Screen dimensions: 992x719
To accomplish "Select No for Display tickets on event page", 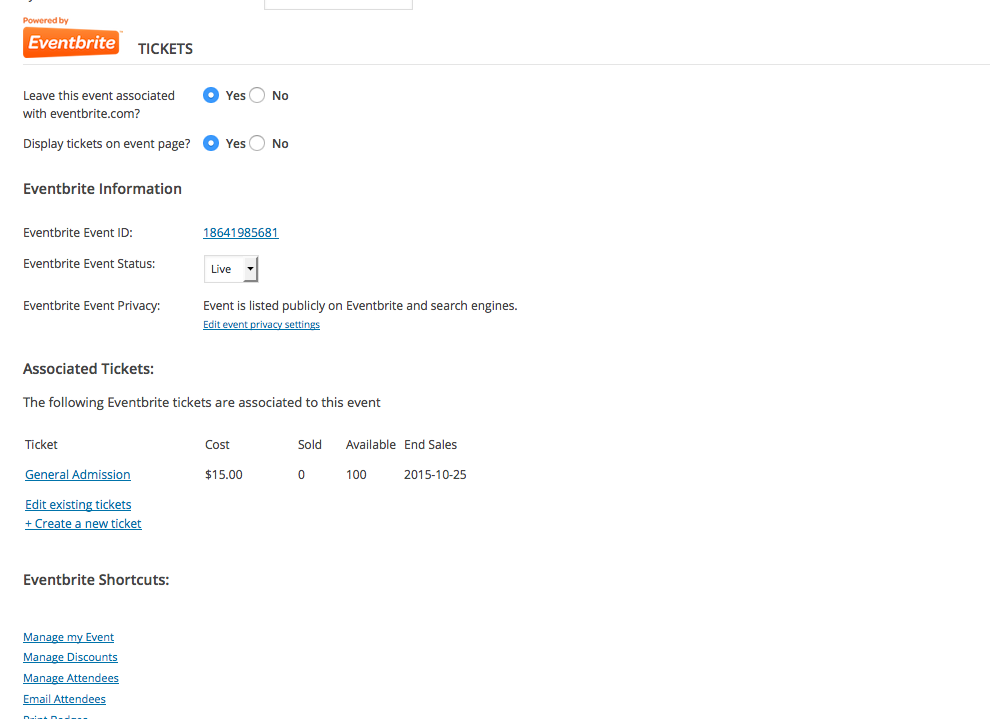I will (257, 144).
